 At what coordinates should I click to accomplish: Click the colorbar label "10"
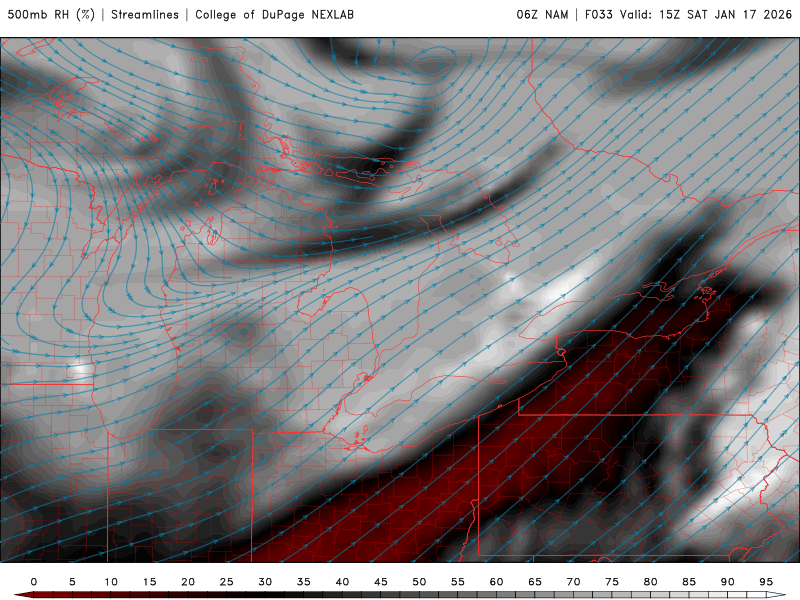tap(111, 582)
